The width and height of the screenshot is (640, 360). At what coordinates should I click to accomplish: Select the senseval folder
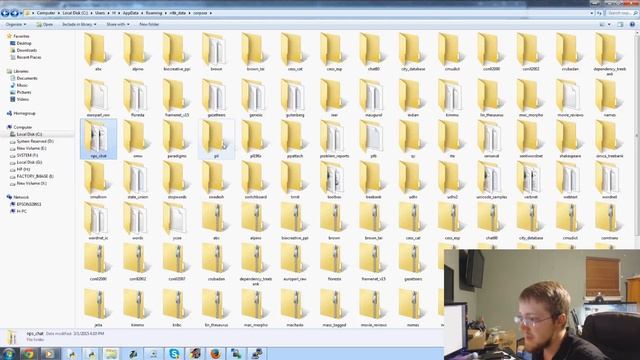491,139
